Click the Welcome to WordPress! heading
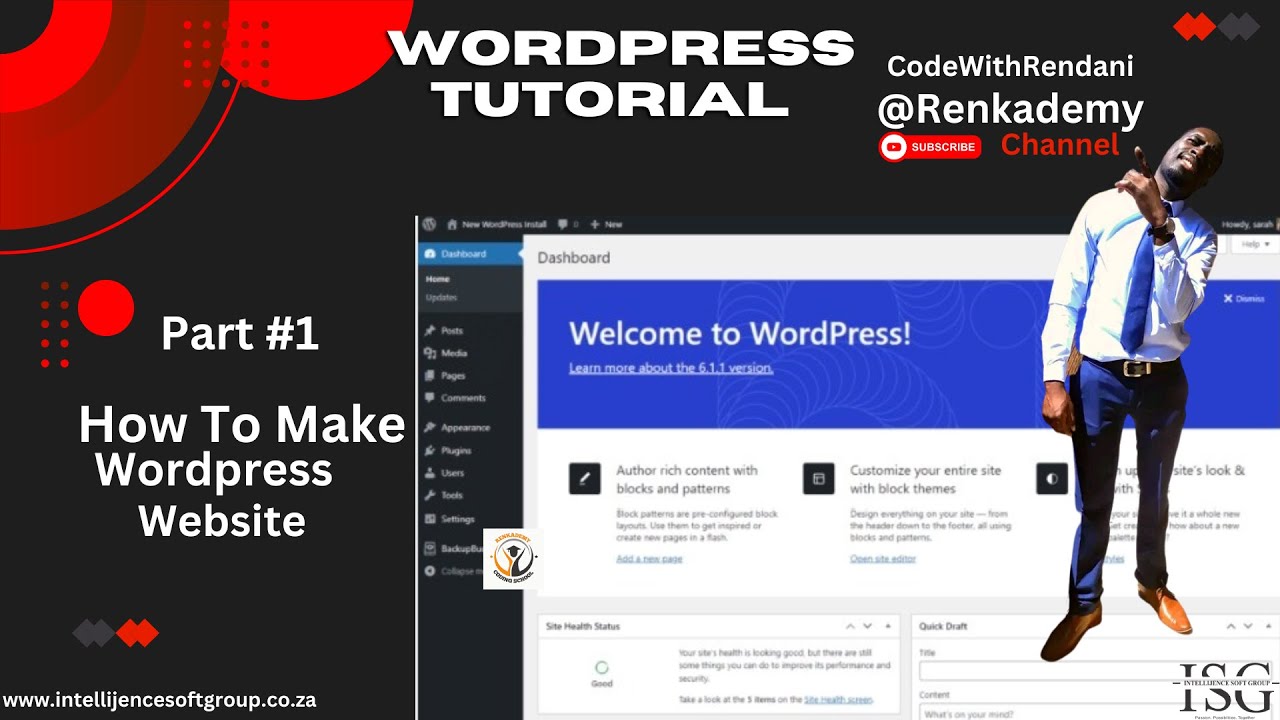This screenshot has height=720, width=1280. [740, 333]
